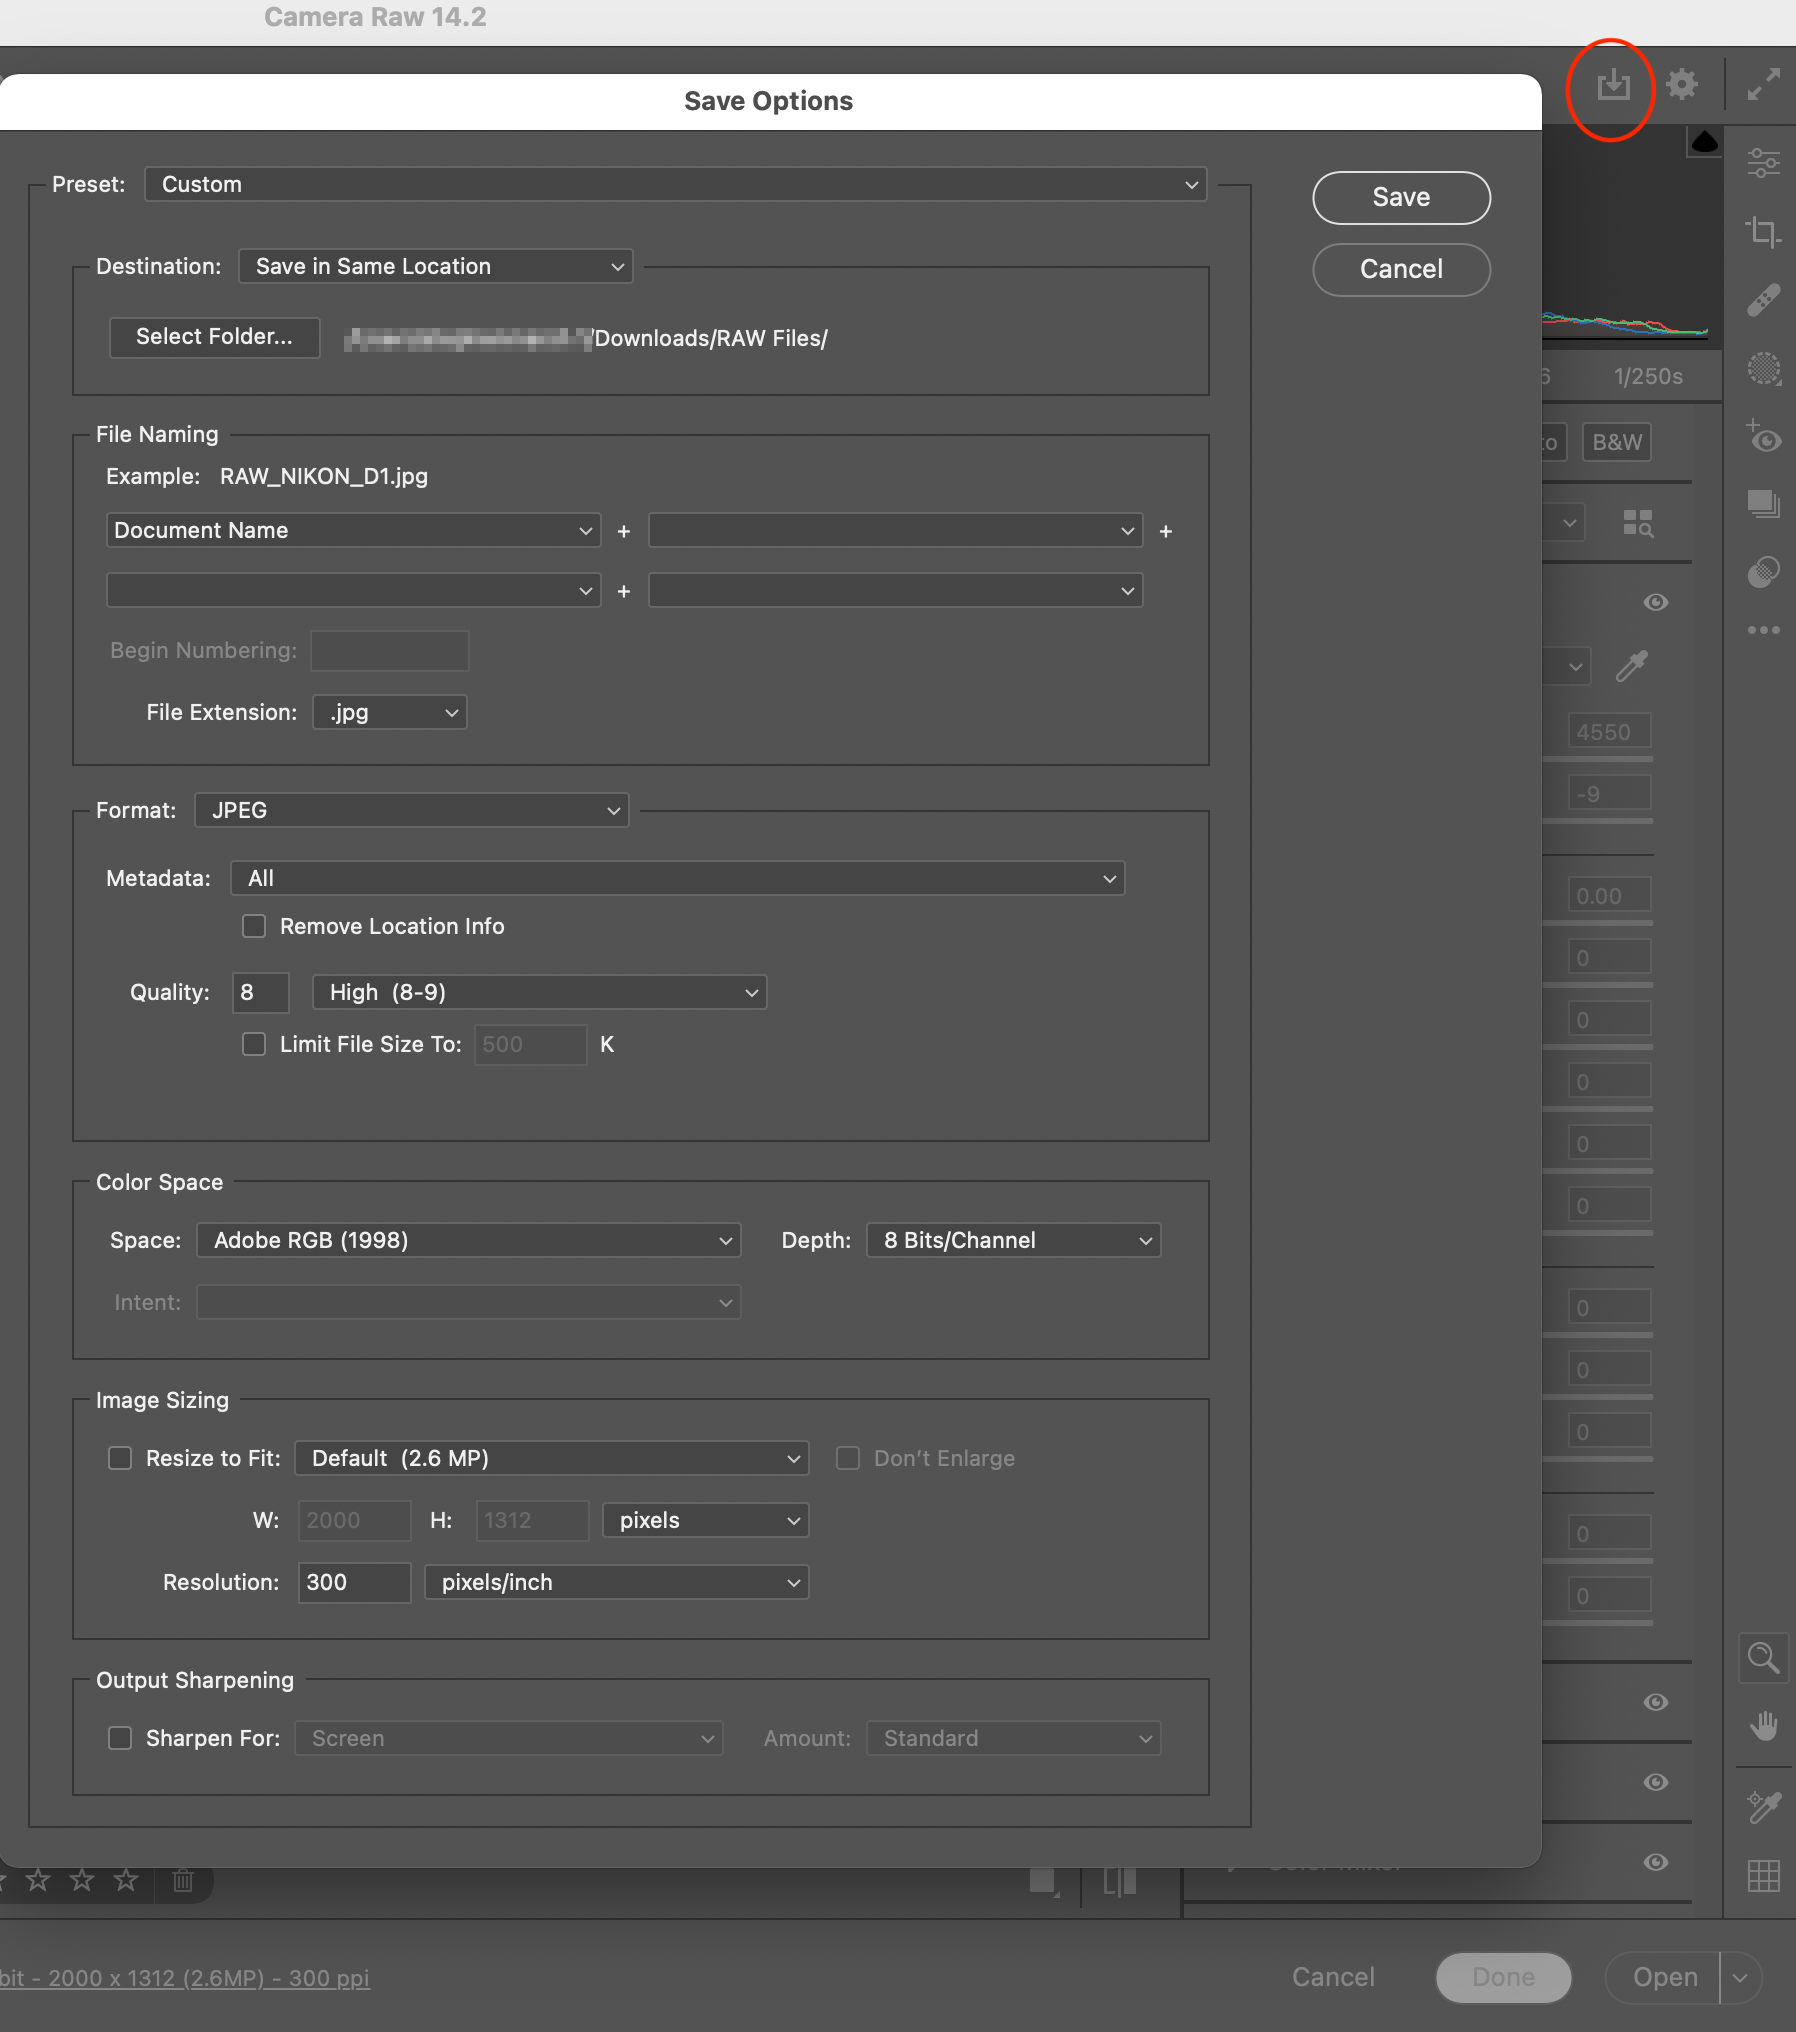Open the Healing (spot removal) tool
This screenshot has height=2032, width=1796.
tap(1764, 298)
